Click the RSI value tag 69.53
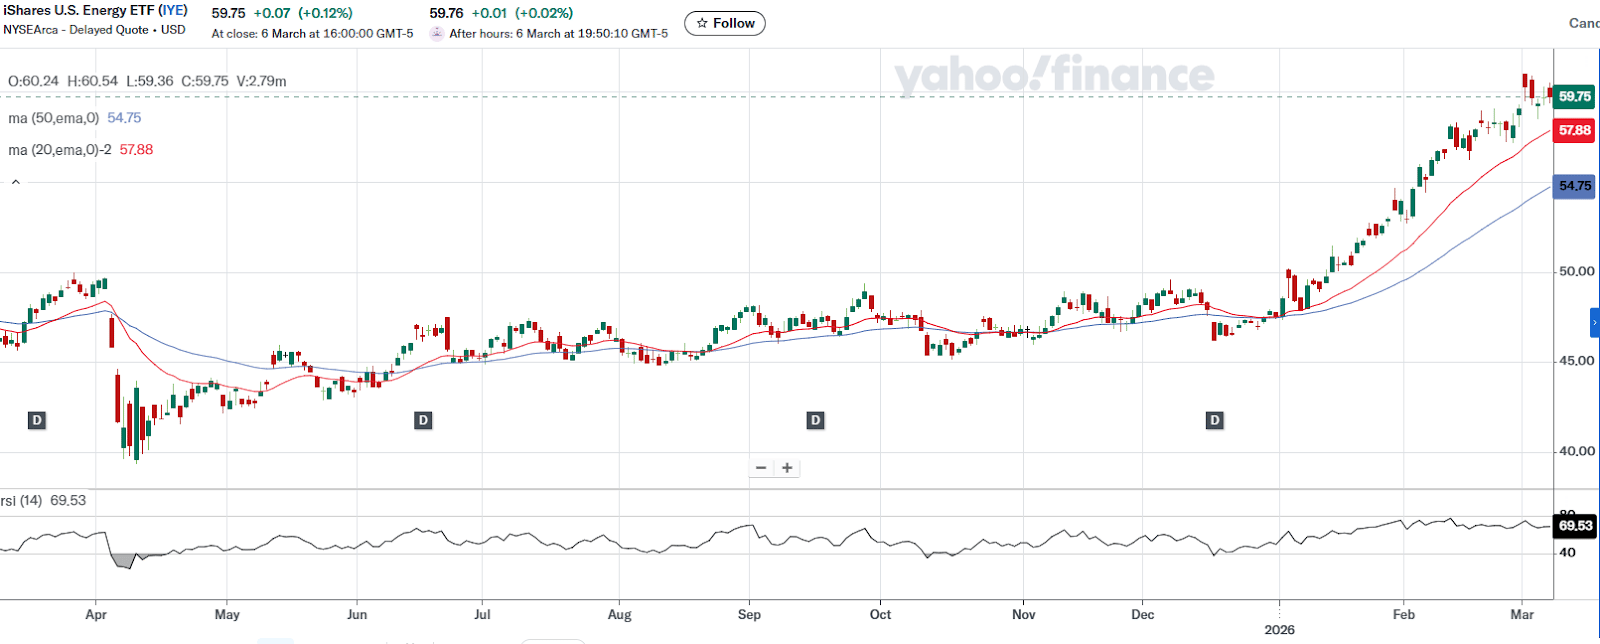Image resolution: width=1600 pixels, height=644 pixels. 1574,525
